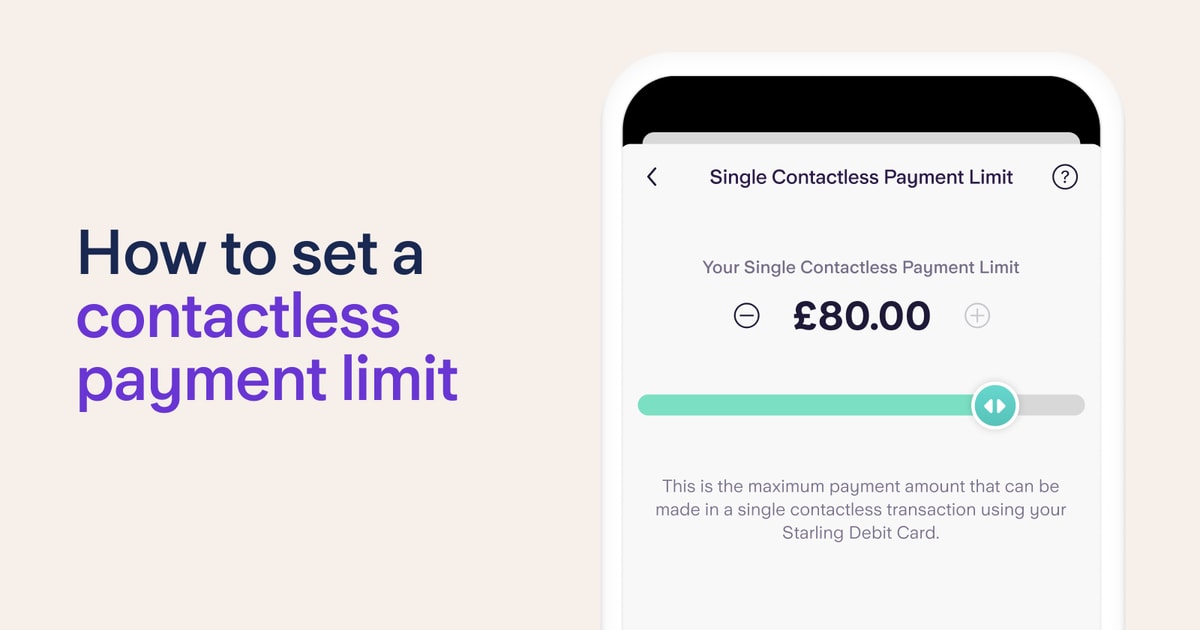Viewport: 1200px width, 630px height.
Task: Select the £80.00 amount value
Action: [x=861, y=316]
